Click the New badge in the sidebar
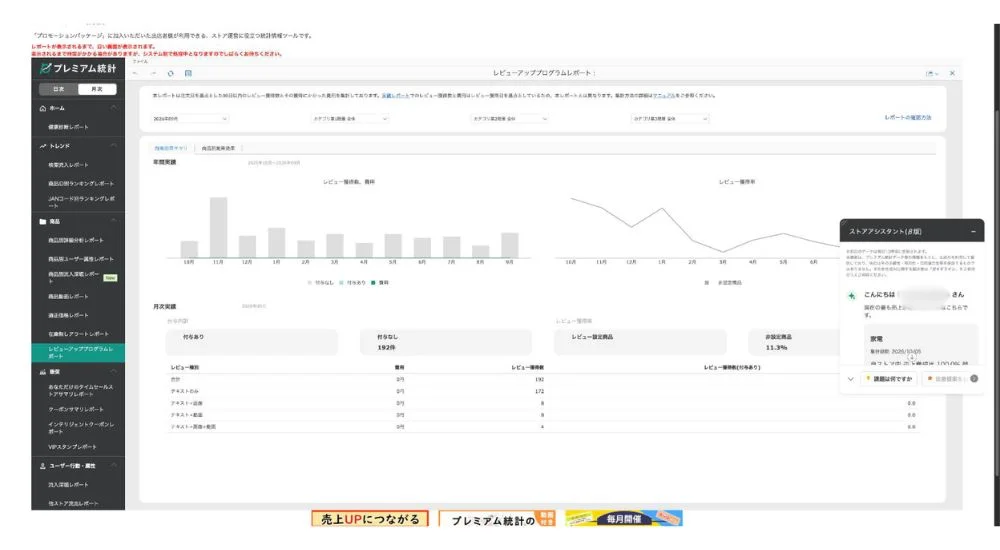The width and height of the screenshot is (1000, 550). pyautogui.click(x=110, y=278)
